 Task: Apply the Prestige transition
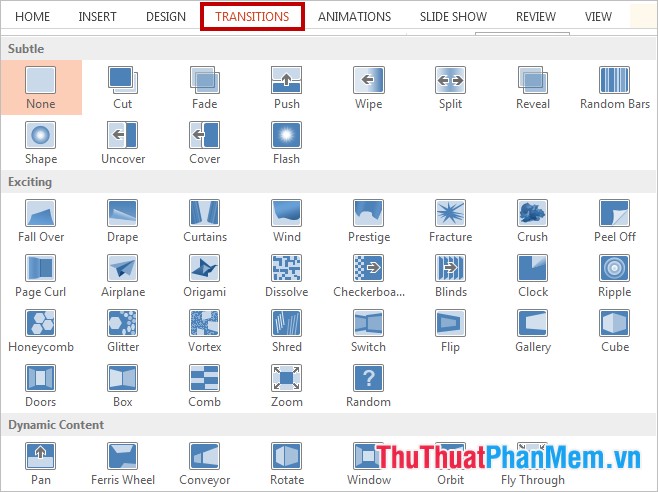368,221
